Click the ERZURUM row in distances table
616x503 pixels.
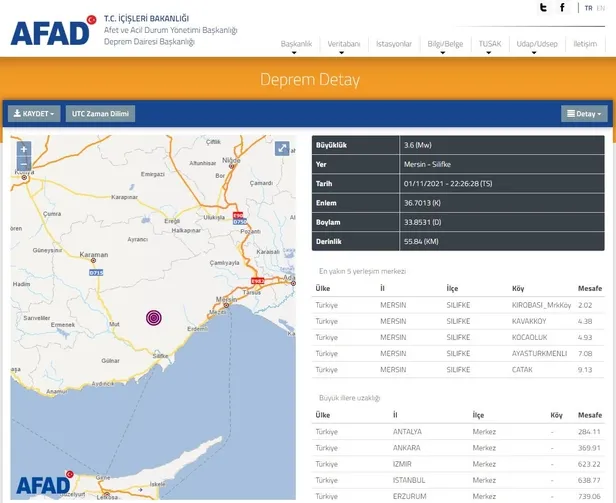coord(458,496)
